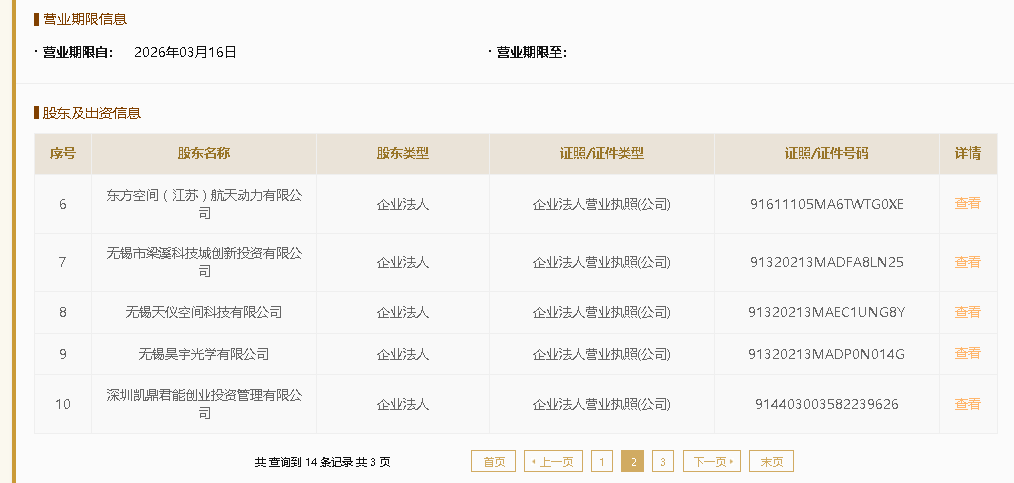Click the 股东及出资信息 section heading
1014x483 pixels.
91,113
